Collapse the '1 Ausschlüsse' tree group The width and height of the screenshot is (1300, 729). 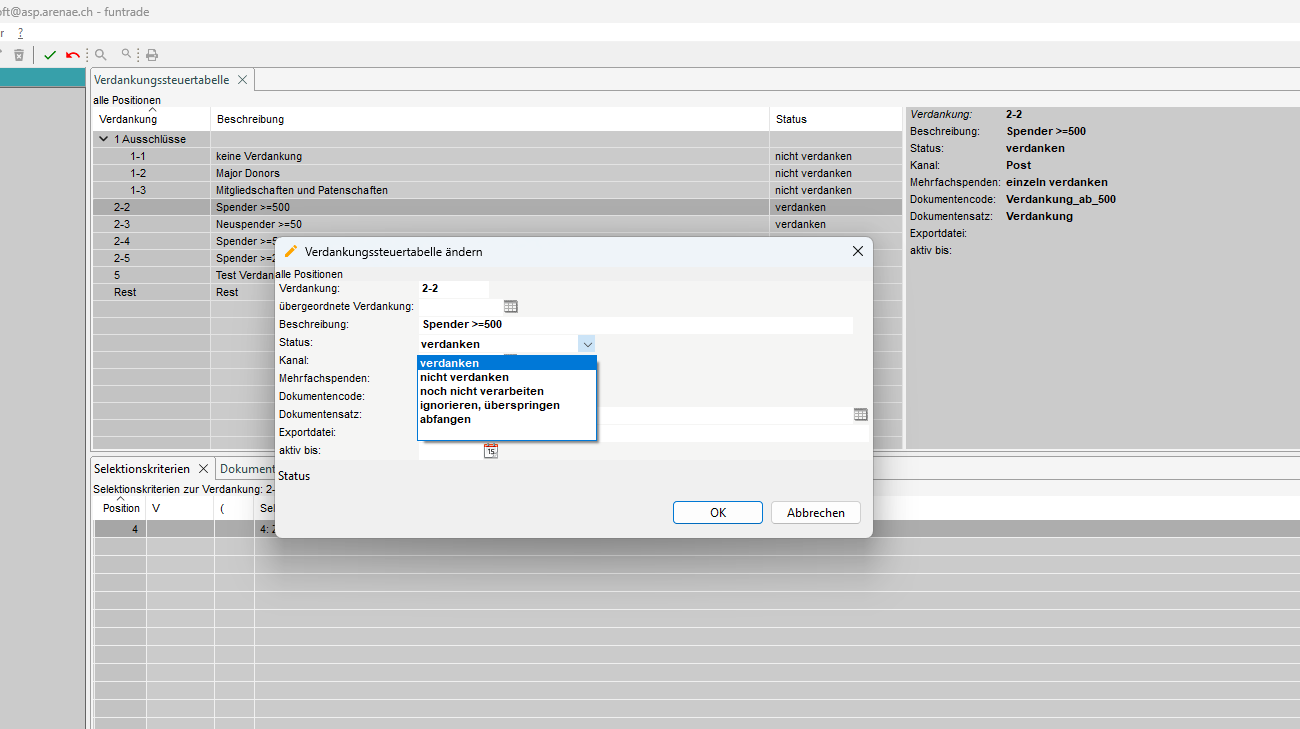point(104,139)
